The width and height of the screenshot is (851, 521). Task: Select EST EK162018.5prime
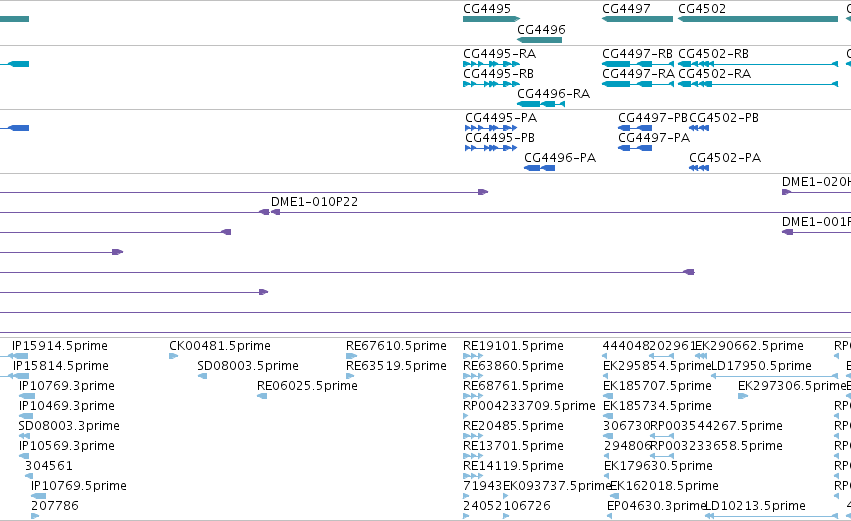click(x=664, y=486)
